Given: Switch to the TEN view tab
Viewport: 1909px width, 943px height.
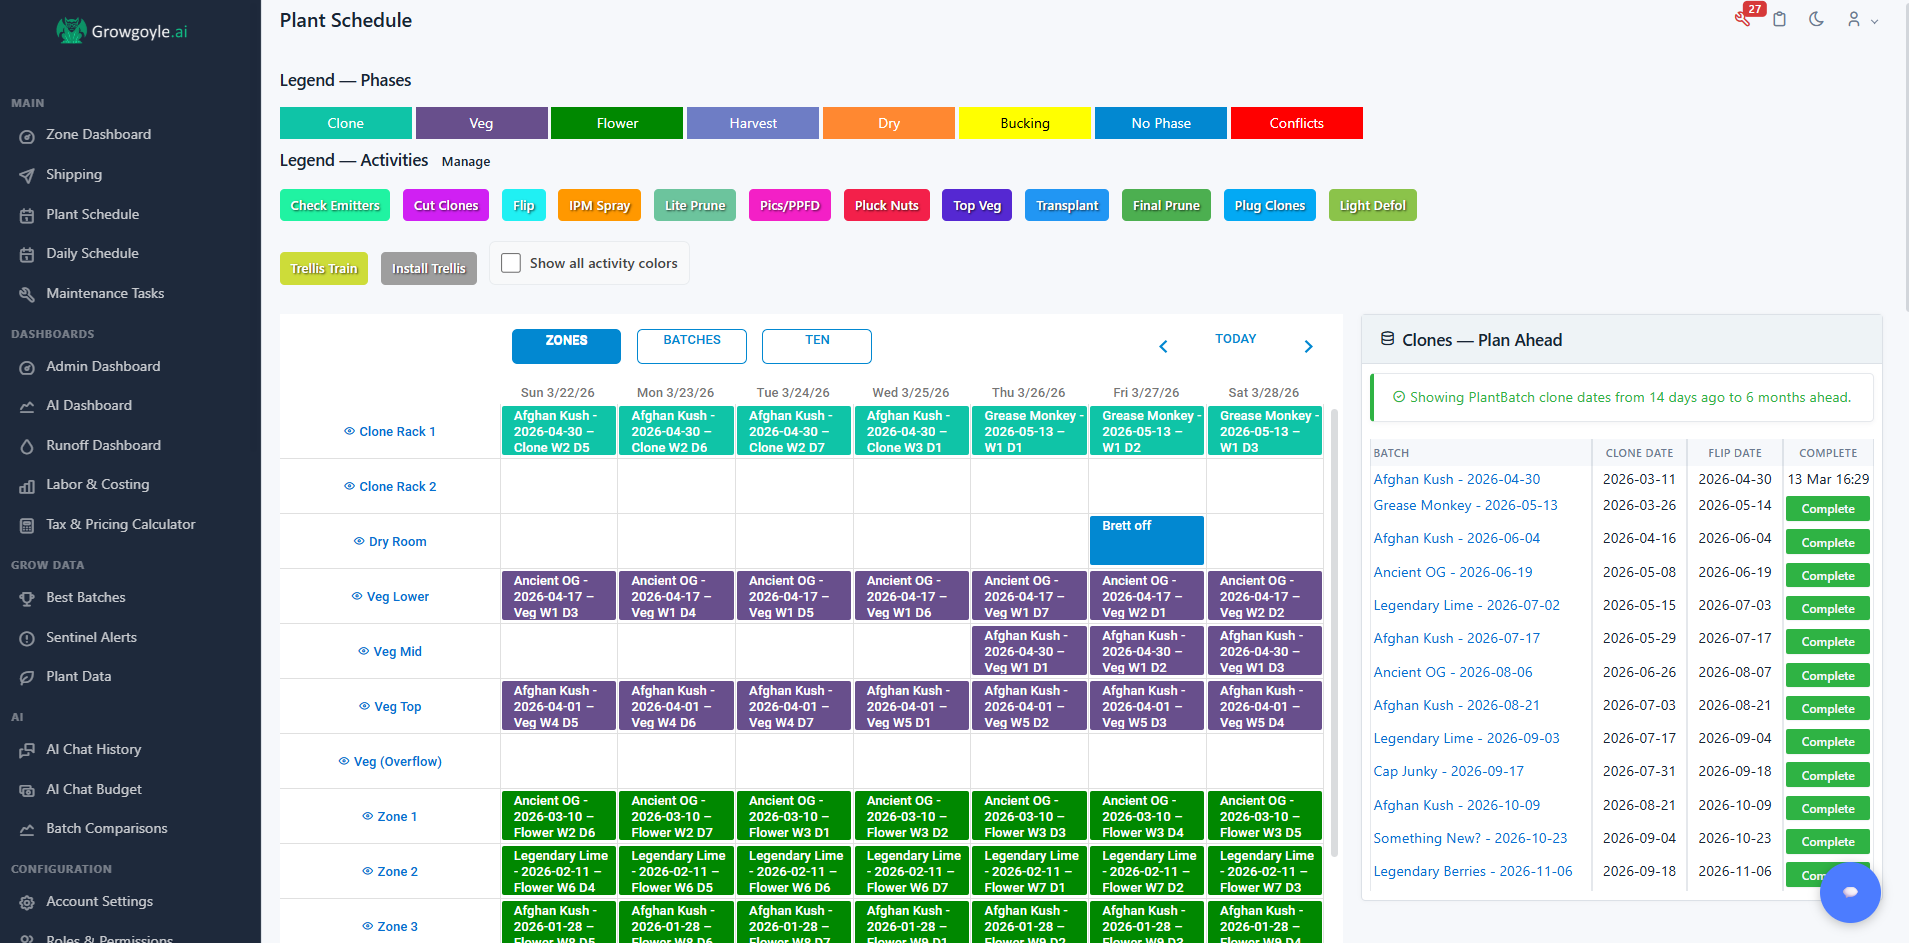Looking at the screenshot, I should click(816, 346).
